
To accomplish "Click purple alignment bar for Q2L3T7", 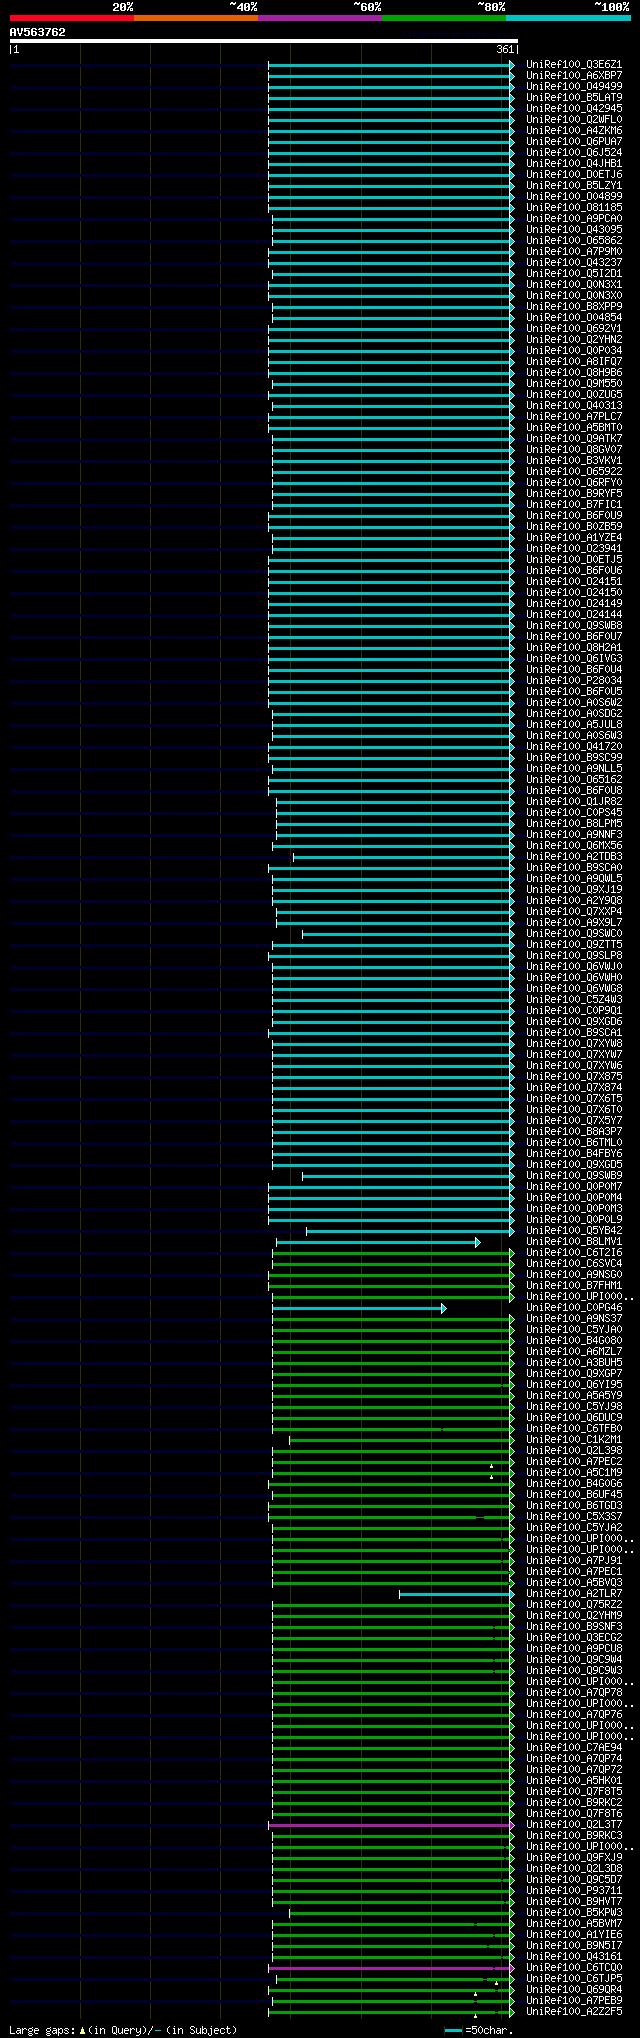I will point(391,1825).
